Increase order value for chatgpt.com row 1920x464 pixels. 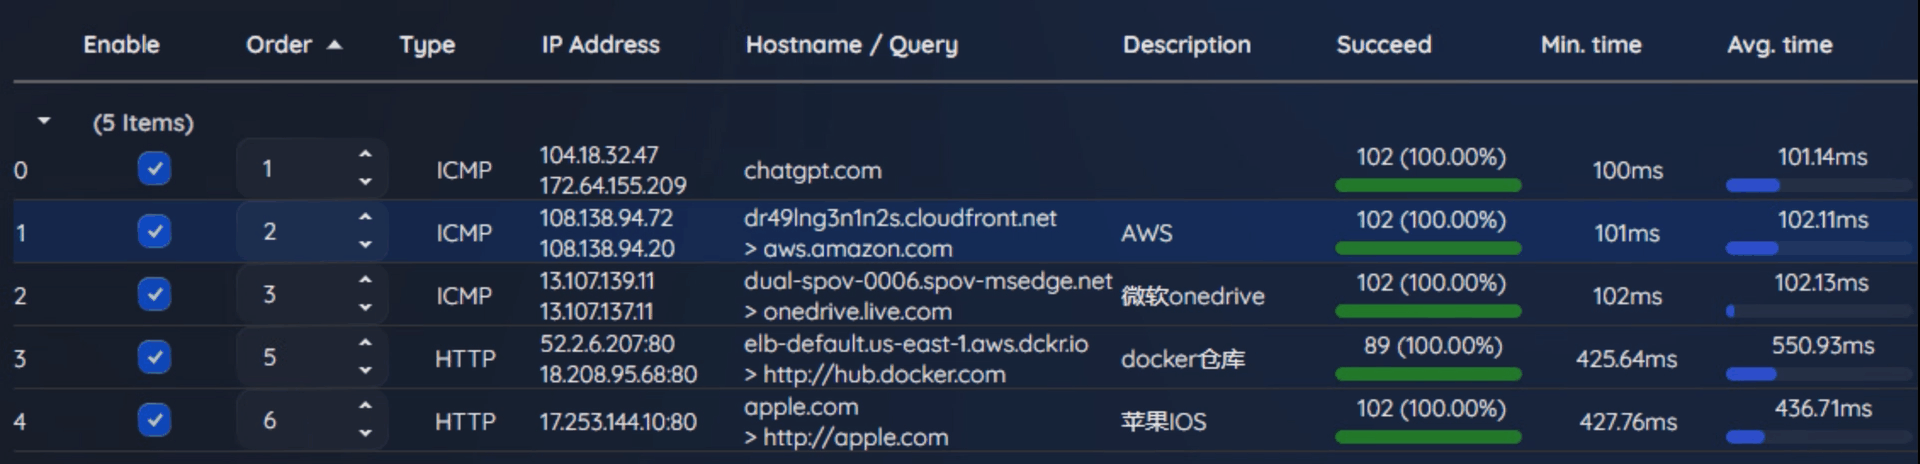(x=365, y=155)
